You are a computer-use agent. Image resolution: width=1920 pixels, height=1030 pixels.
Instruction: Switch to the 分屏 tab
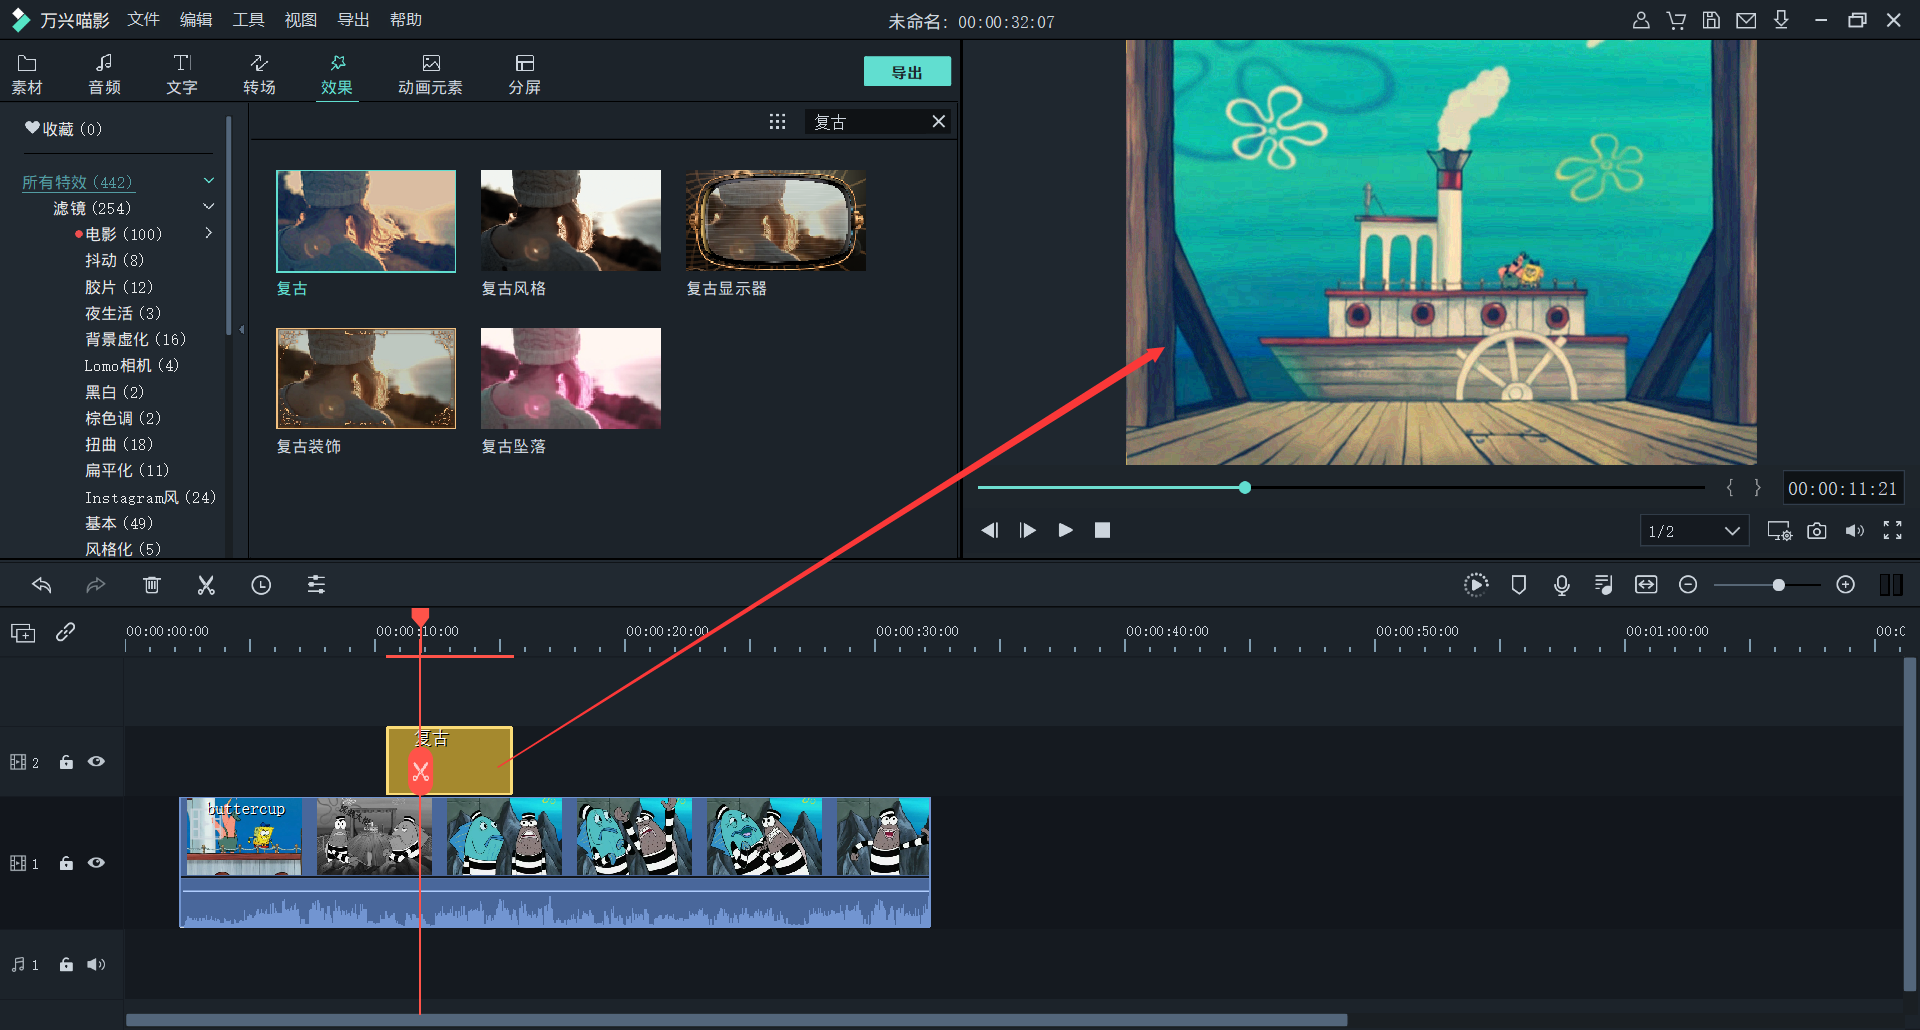point(524,75)
